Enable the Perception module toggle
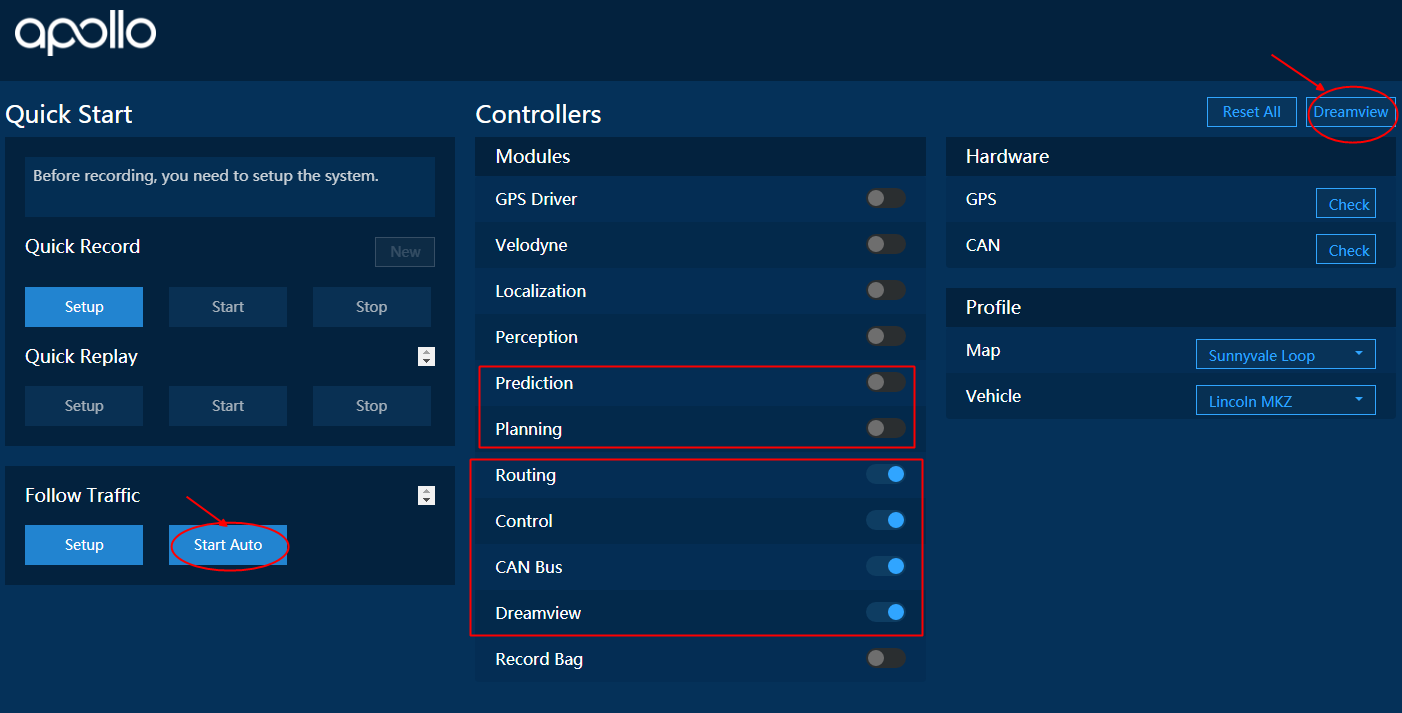Viewport: 1402px width, 713px height. 885,336
